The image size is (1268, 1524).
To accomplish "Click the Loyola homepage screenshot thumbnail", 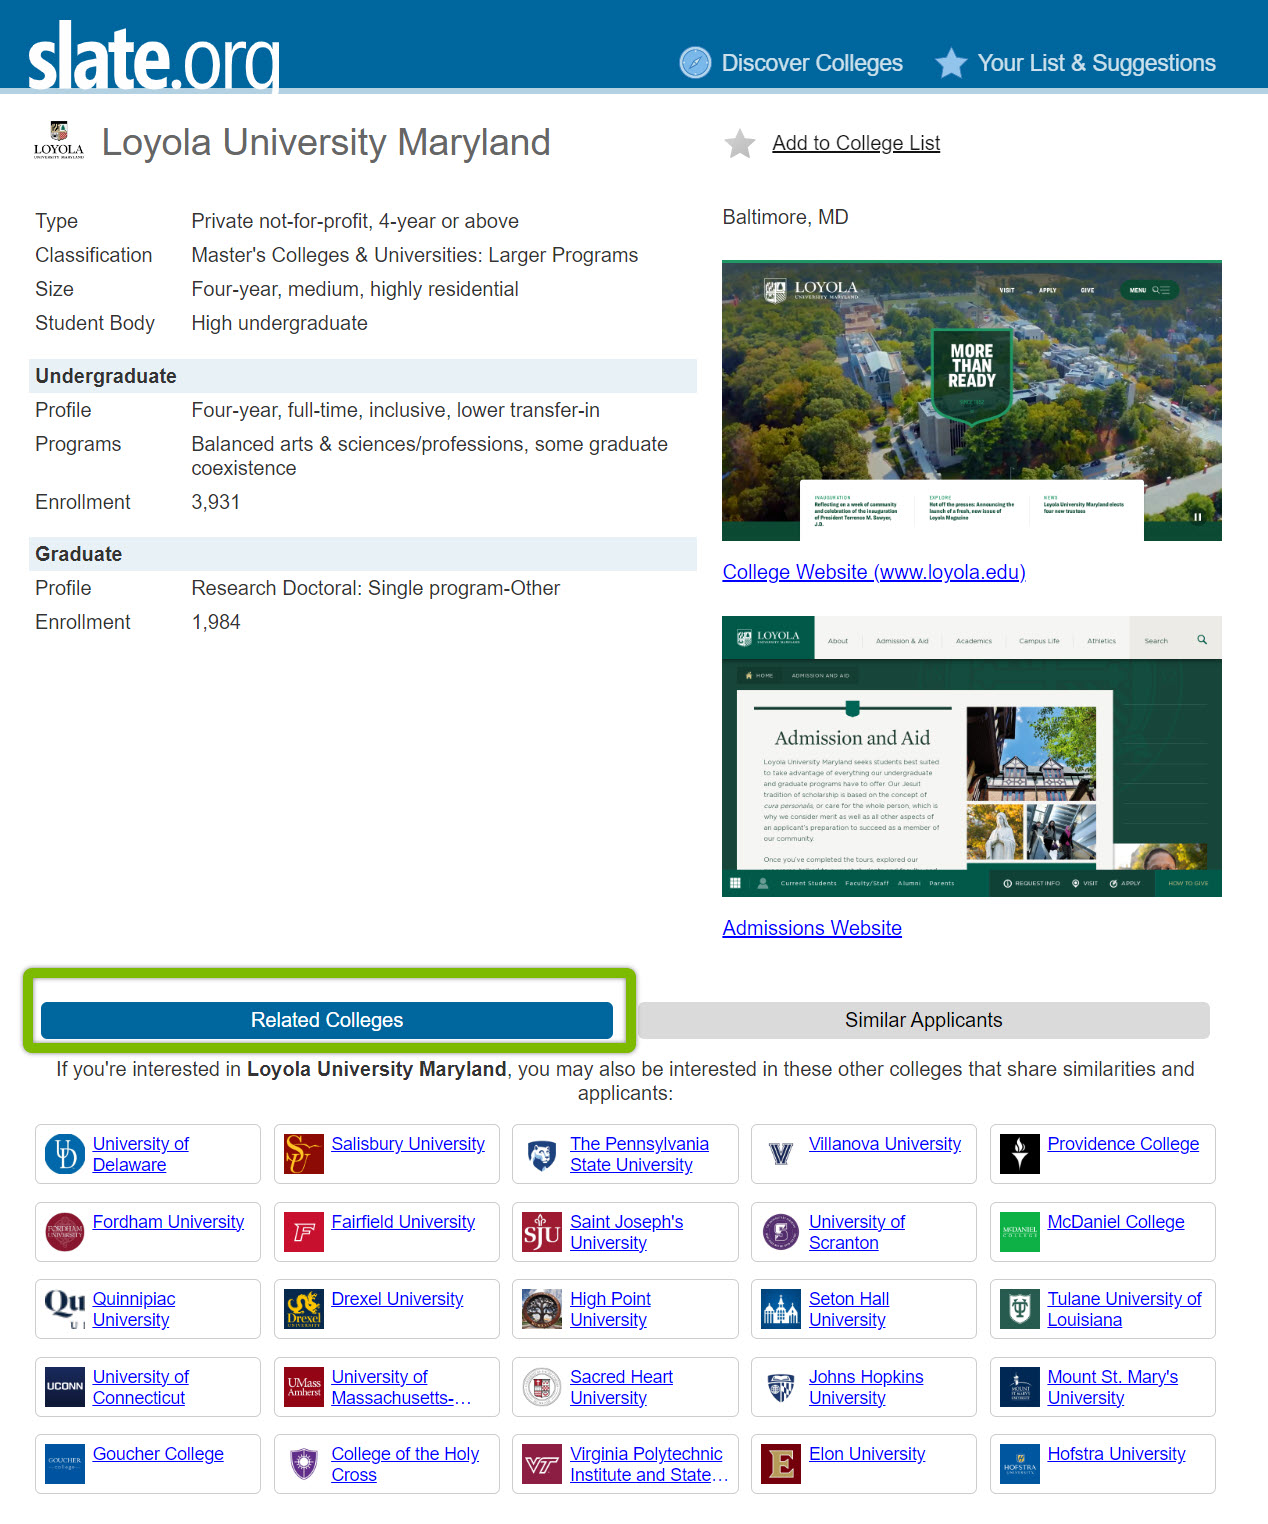I will [x=972, y=401].
